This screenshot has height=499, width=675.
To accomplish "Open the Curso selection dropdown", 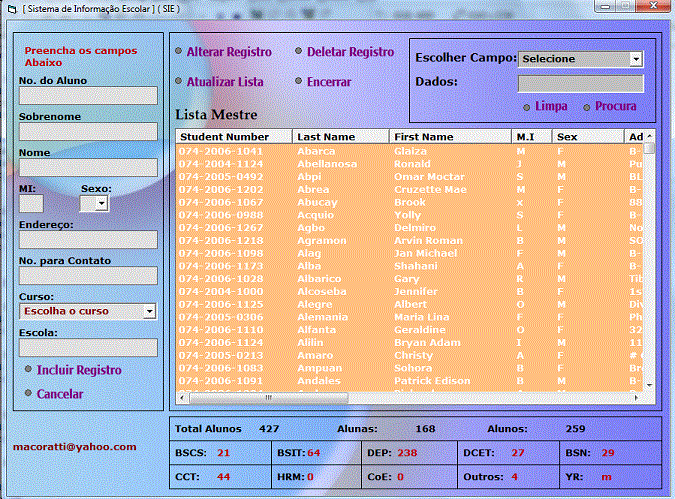I will pos(149,311).
